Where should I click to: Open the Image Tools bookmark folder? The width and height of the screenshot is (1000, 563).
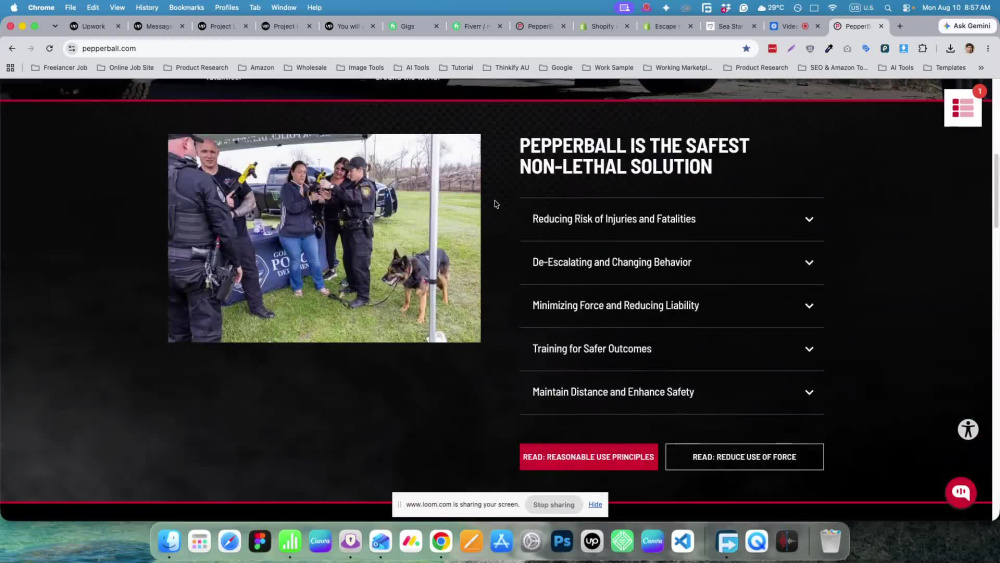(x=360, y=68)
